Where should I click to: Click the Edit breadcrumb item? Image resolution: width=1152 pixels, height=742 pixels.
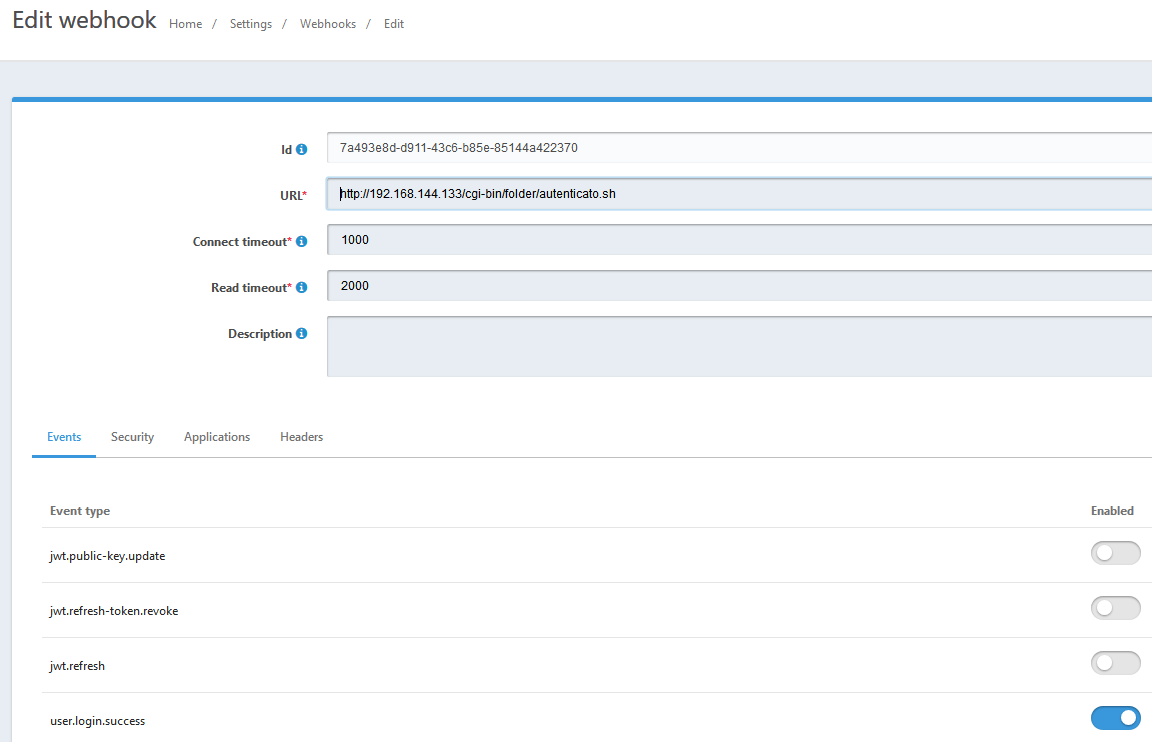tap(394, 24)
